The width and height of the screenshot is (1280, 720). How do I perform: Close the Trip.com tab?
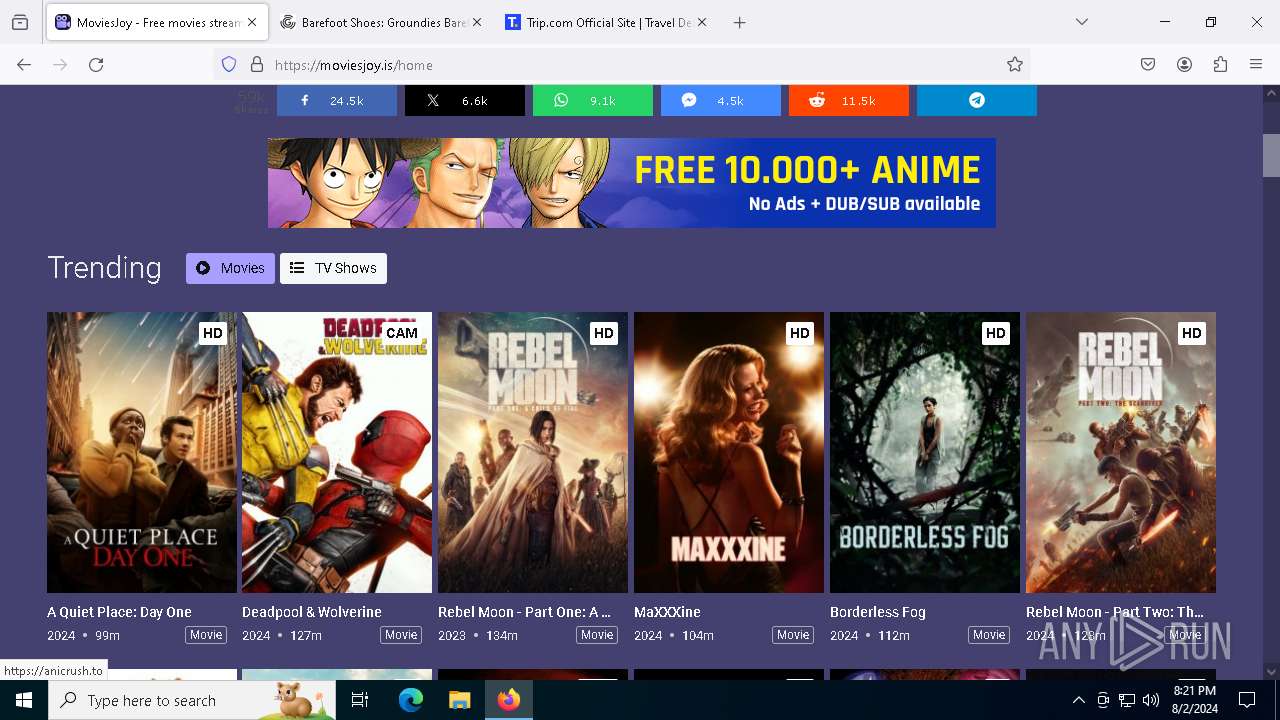pos(702,22)
